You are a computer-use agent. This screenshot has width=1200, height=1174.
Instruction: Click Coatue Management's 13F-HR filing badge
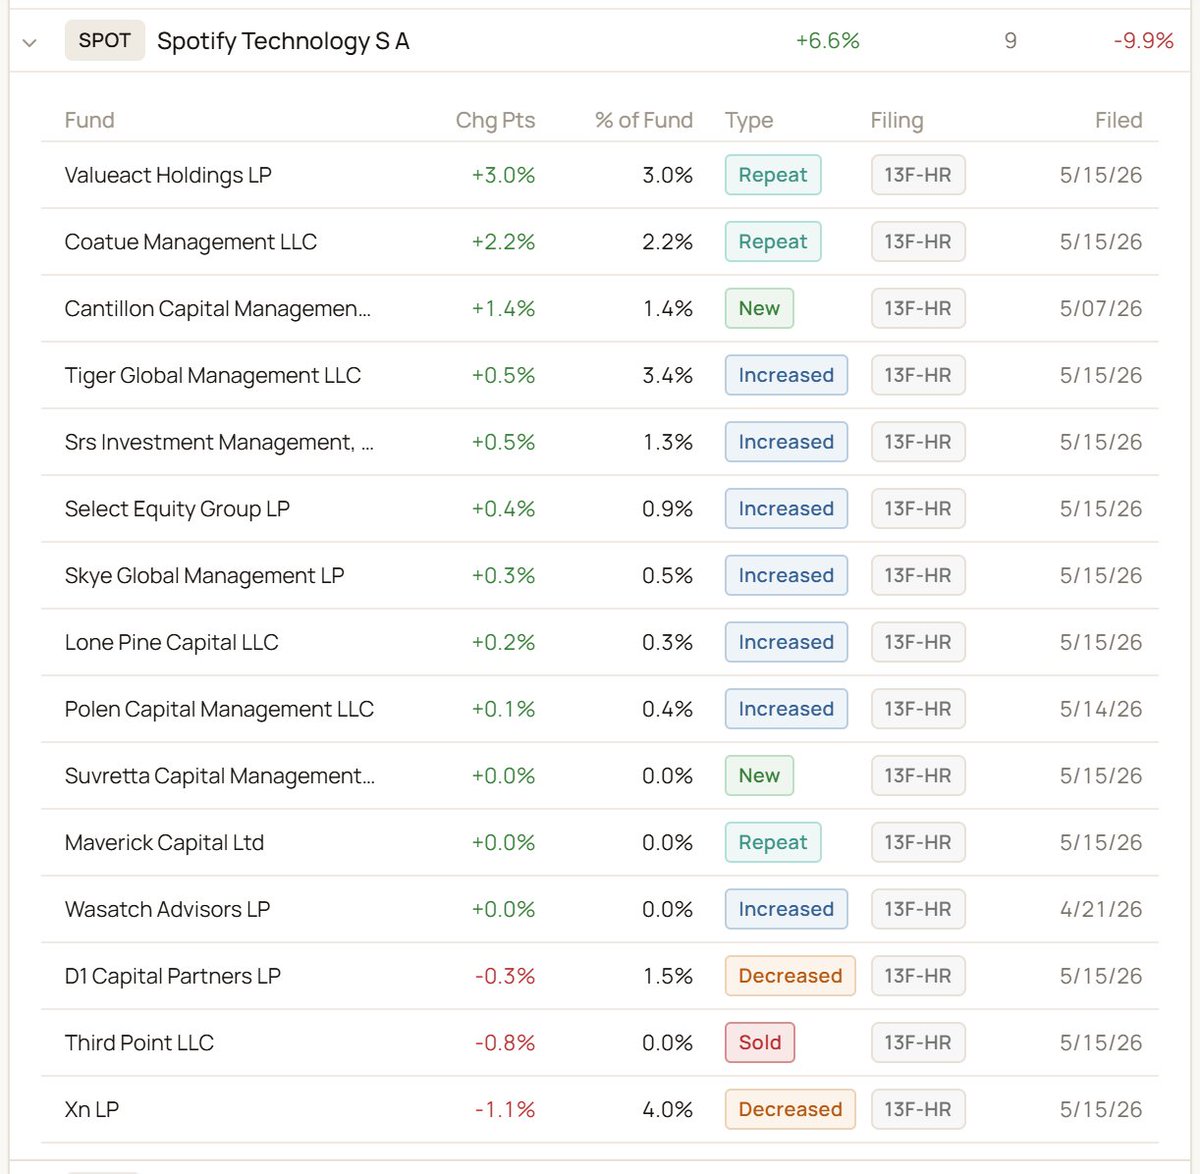coord(918,242)
